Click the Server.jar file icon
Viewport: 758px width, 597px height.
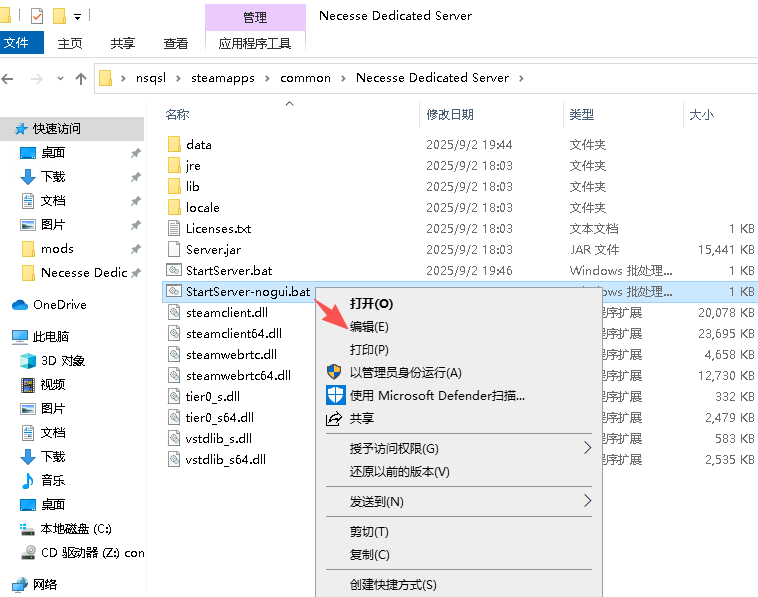pyautogui.click(x=174, y=249)
